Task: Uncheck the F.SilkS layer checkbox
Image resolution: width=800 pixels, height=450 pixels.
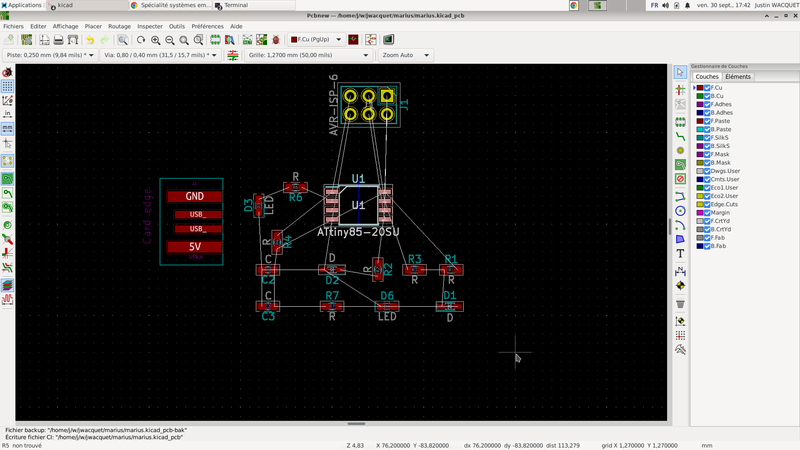Action: click(x=707, y=137)
